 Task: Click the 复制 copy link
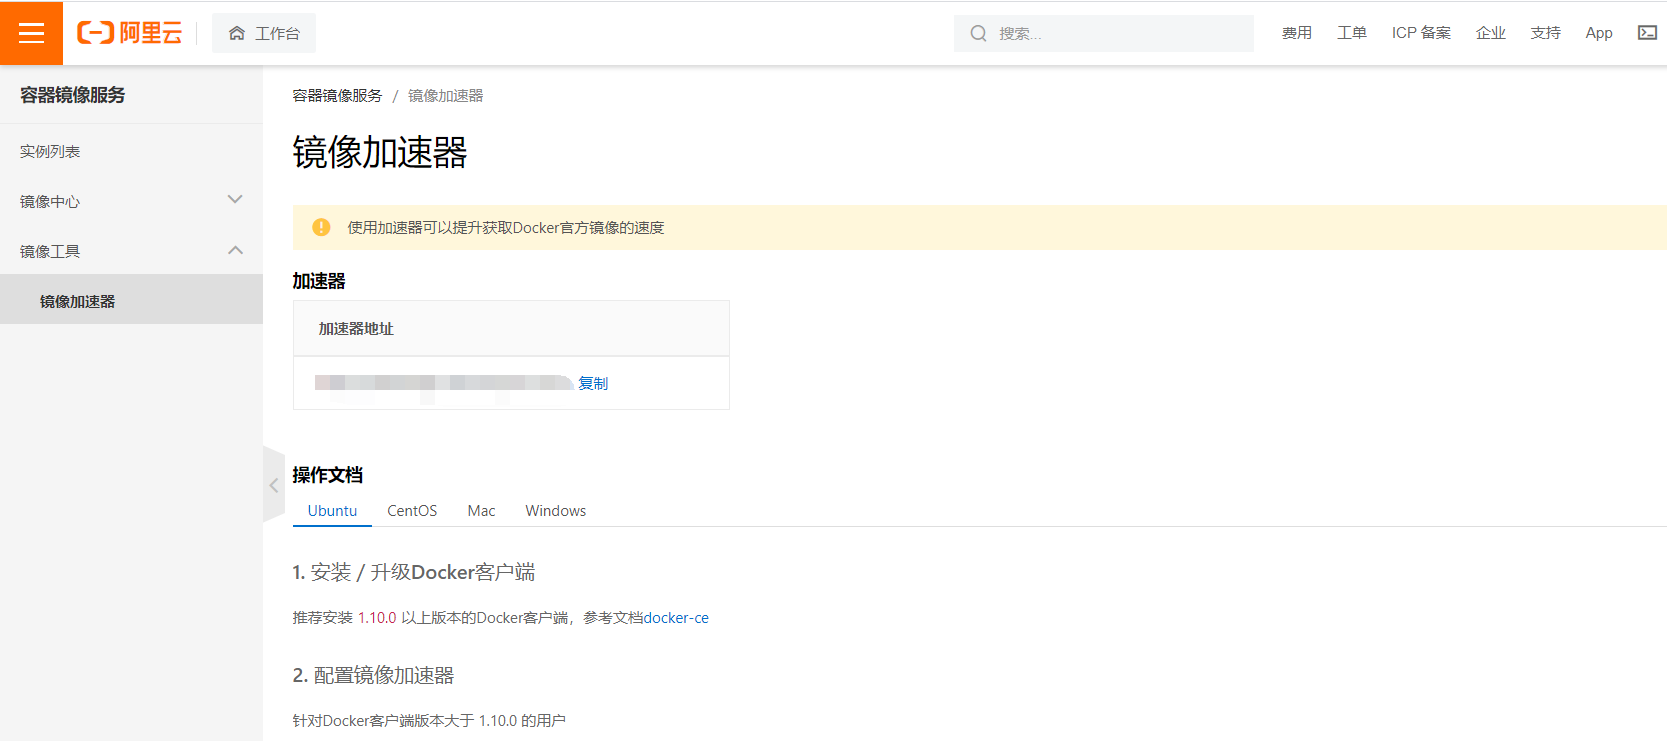tap(593, 383)
